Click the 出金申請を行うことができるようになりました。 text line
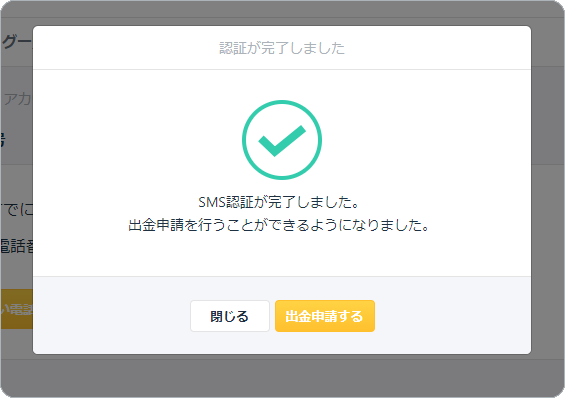 click(x=279, y=225)
